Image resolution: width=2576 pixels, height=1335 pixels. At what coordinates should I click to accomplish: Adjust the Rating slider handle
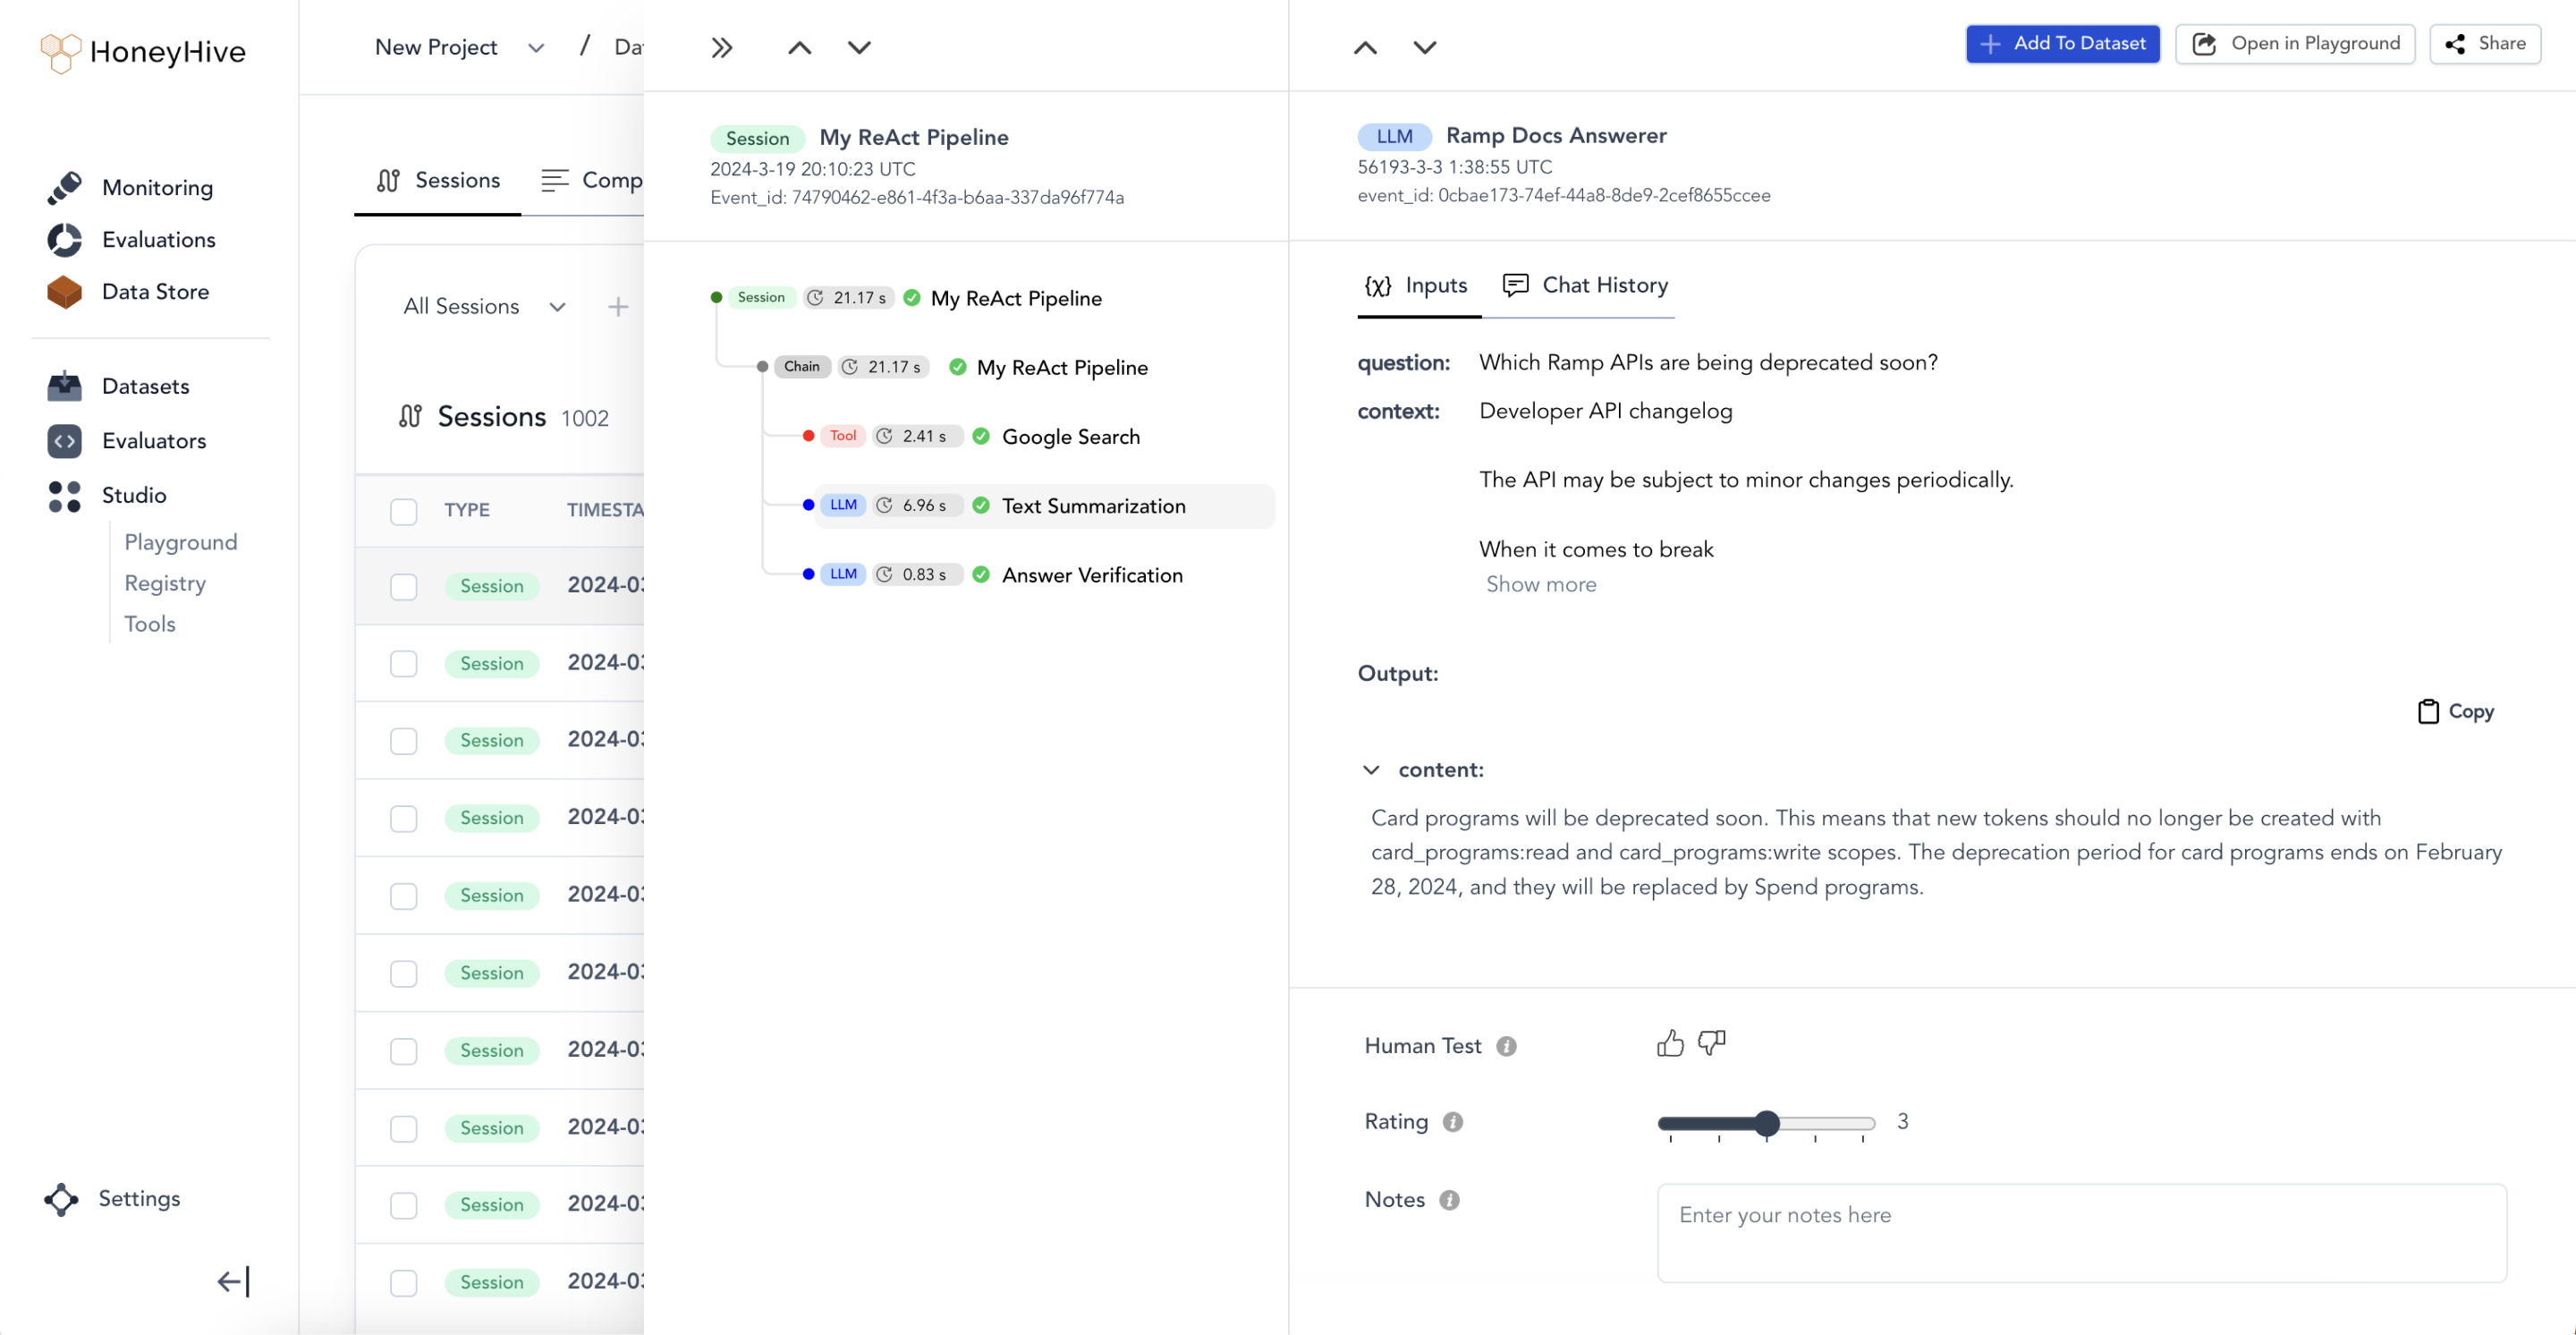1766,1122
